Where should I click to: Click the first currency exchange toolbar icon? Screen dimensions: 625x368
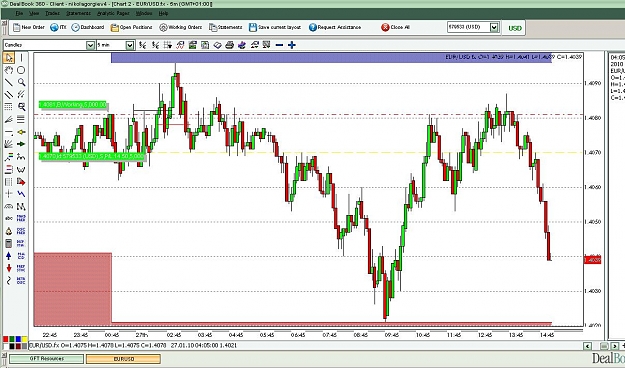click(143, 45)
